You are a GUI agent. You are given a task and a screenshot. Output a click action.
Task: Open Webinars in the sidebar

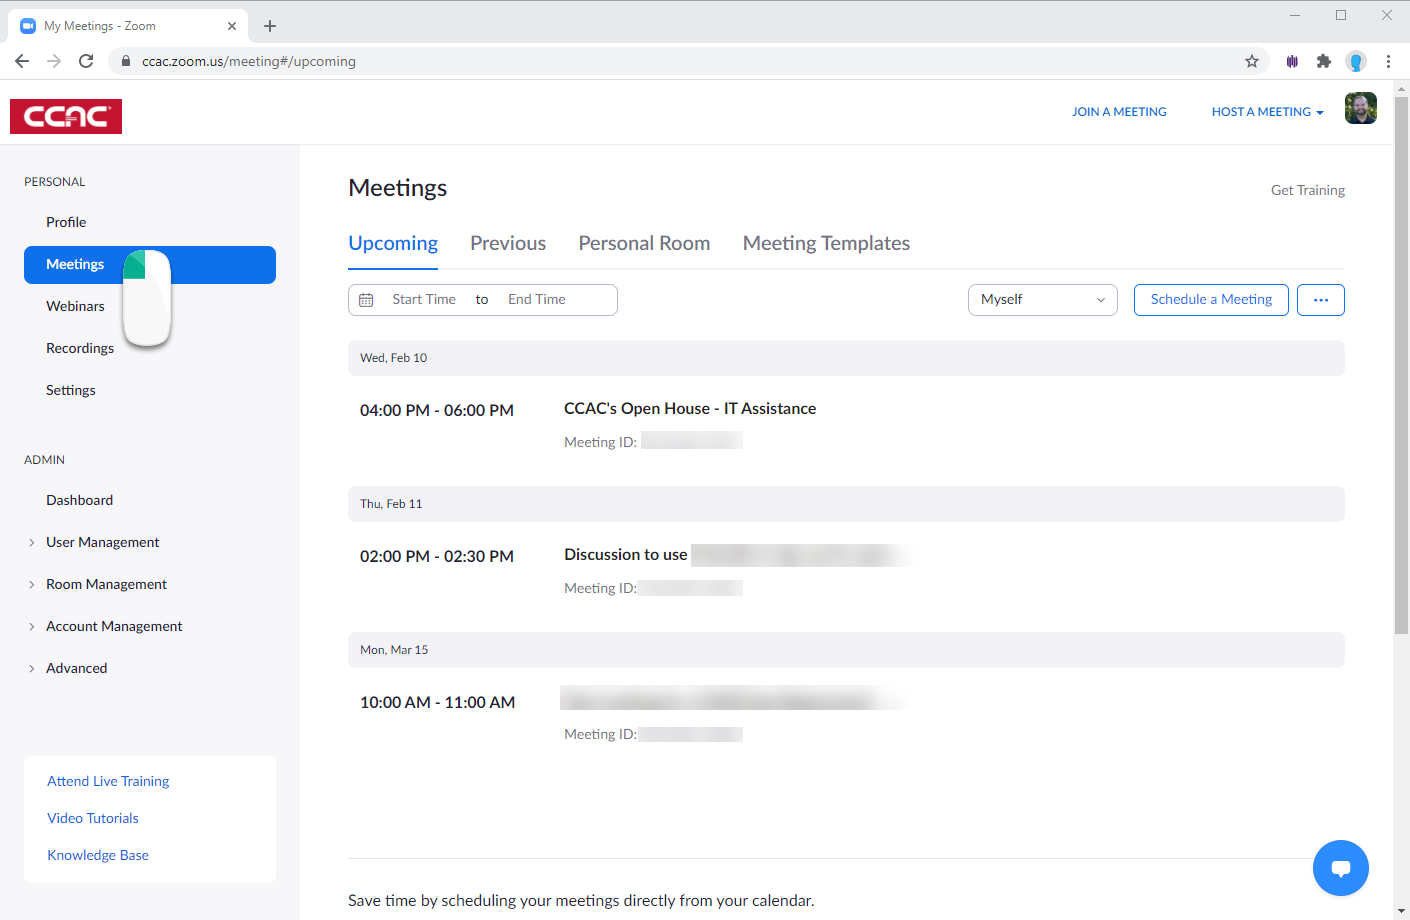[75, 306]
